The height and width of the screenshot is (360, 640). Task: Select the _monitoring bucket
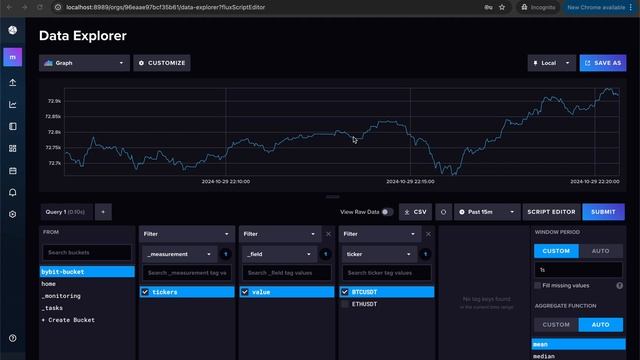[x=87, y=296]
